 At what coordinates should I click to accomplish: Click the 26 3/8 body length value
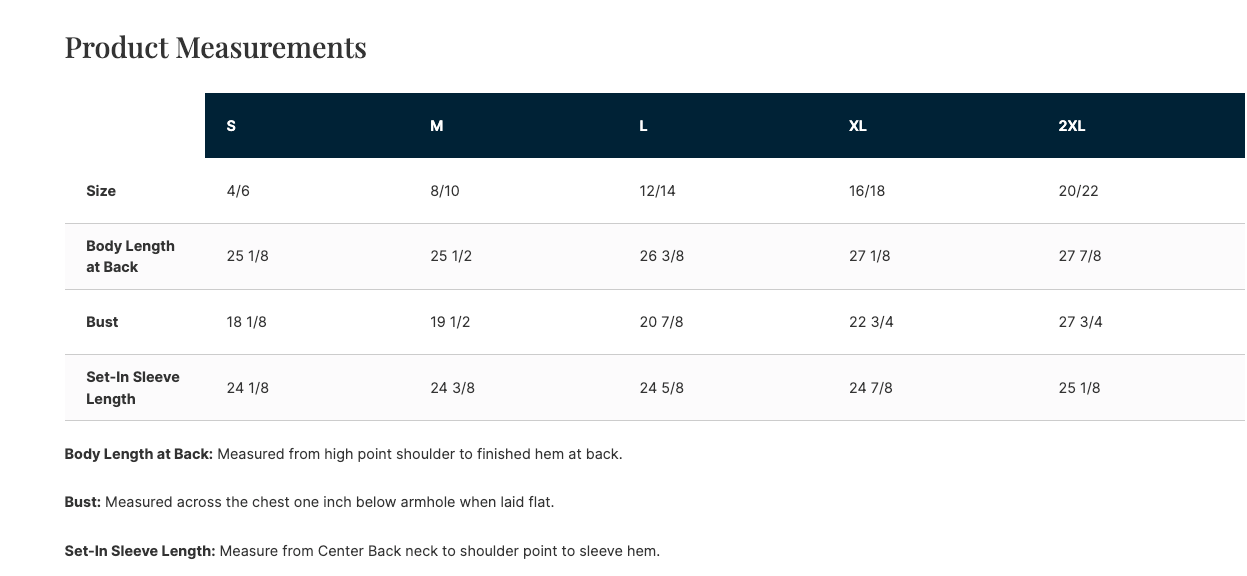pos(662,256)
